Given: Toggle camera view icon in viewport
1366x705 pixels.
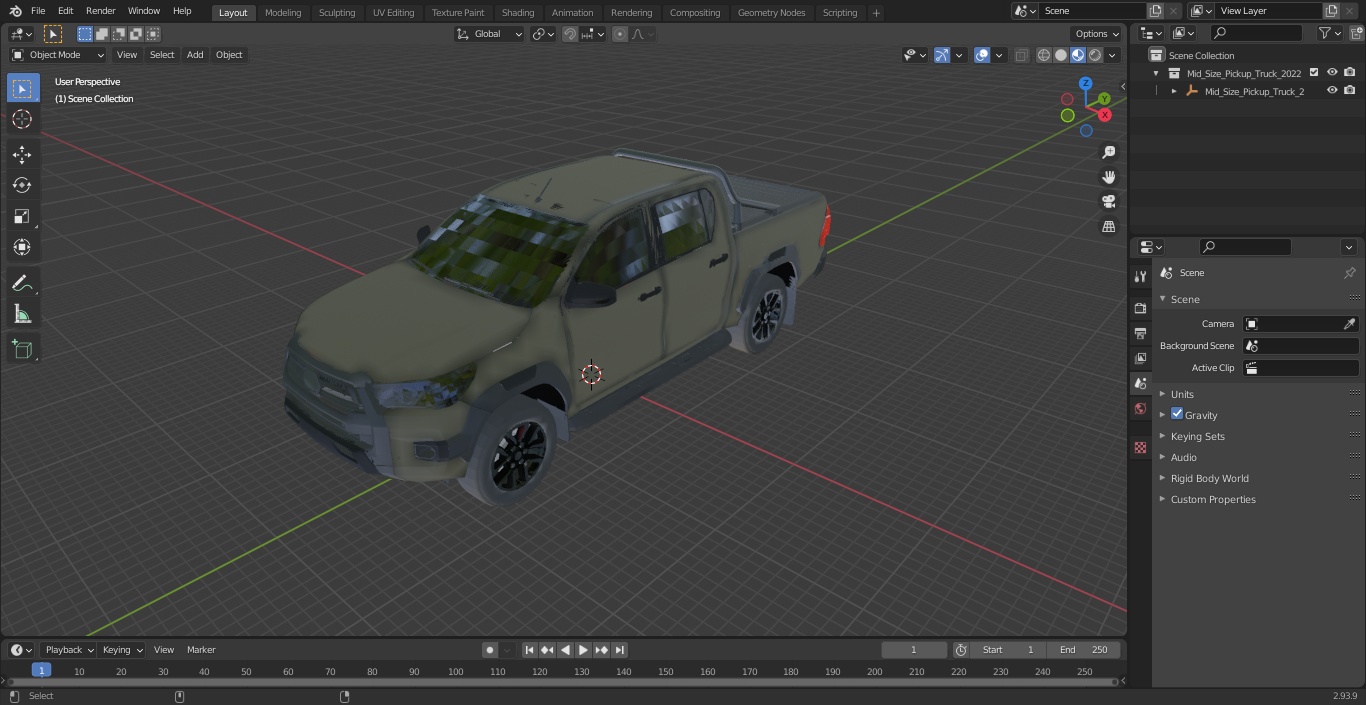Looking at the screenshot, I should click(1108, 202).
